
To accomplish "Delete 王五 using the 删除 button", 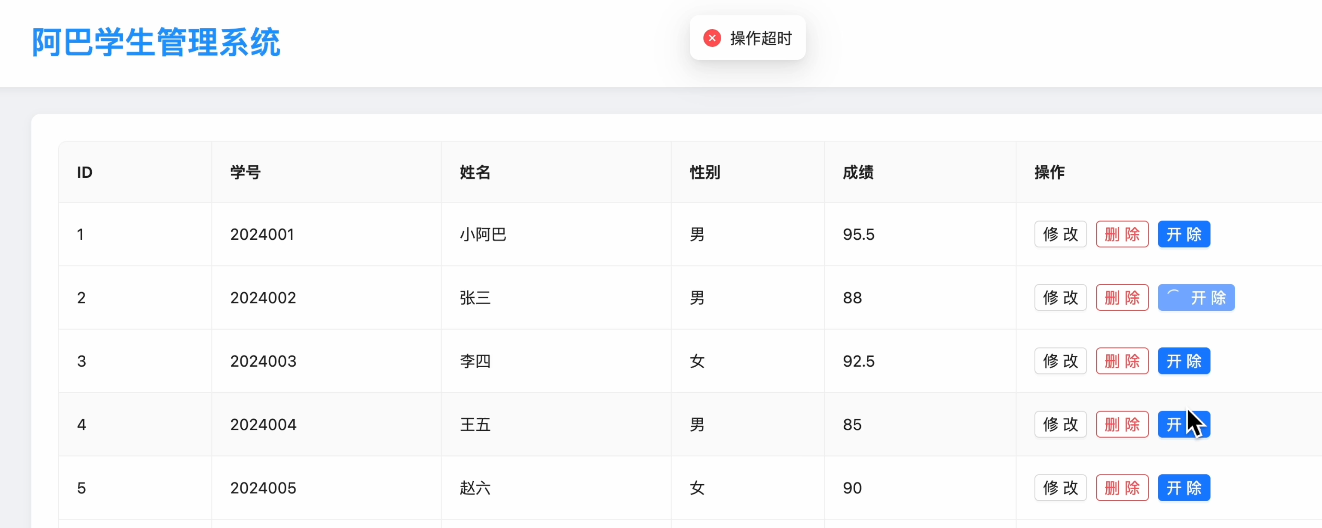I will click(1122, 425).
